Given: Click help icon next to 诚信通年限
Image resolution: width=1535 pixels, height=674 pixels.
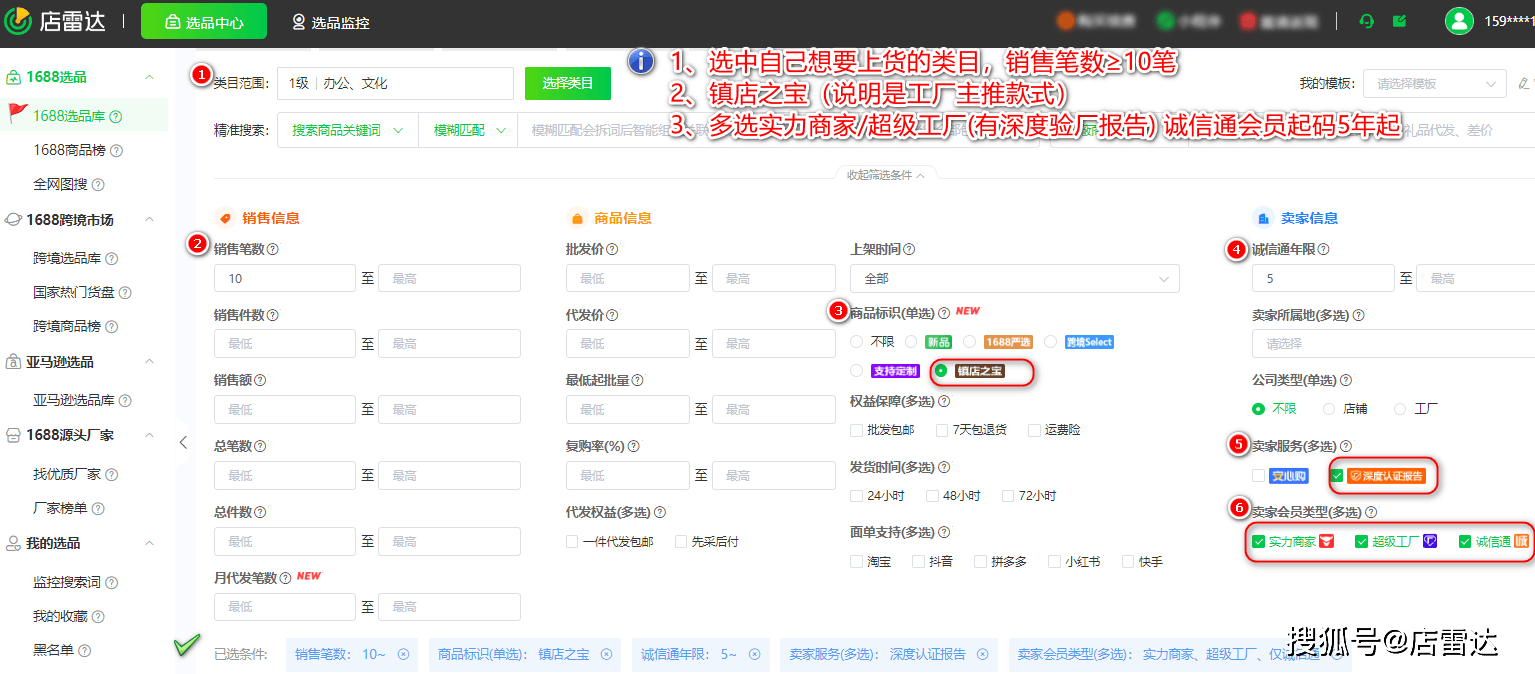Looking at the screenshot, I should tap(1323, 250).
